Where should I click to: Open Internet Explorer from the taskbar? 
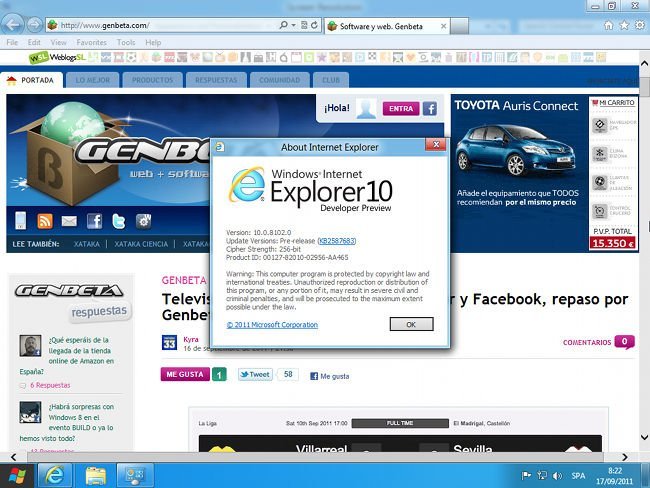pos(55,475)
